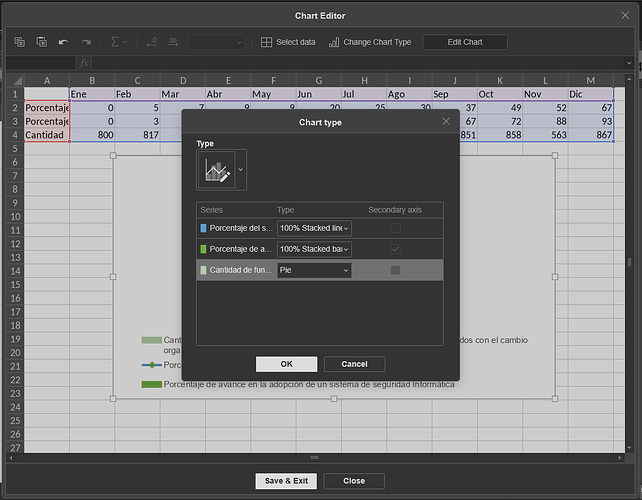Click the Copy icon in toolbar

[x=20, y=42]
